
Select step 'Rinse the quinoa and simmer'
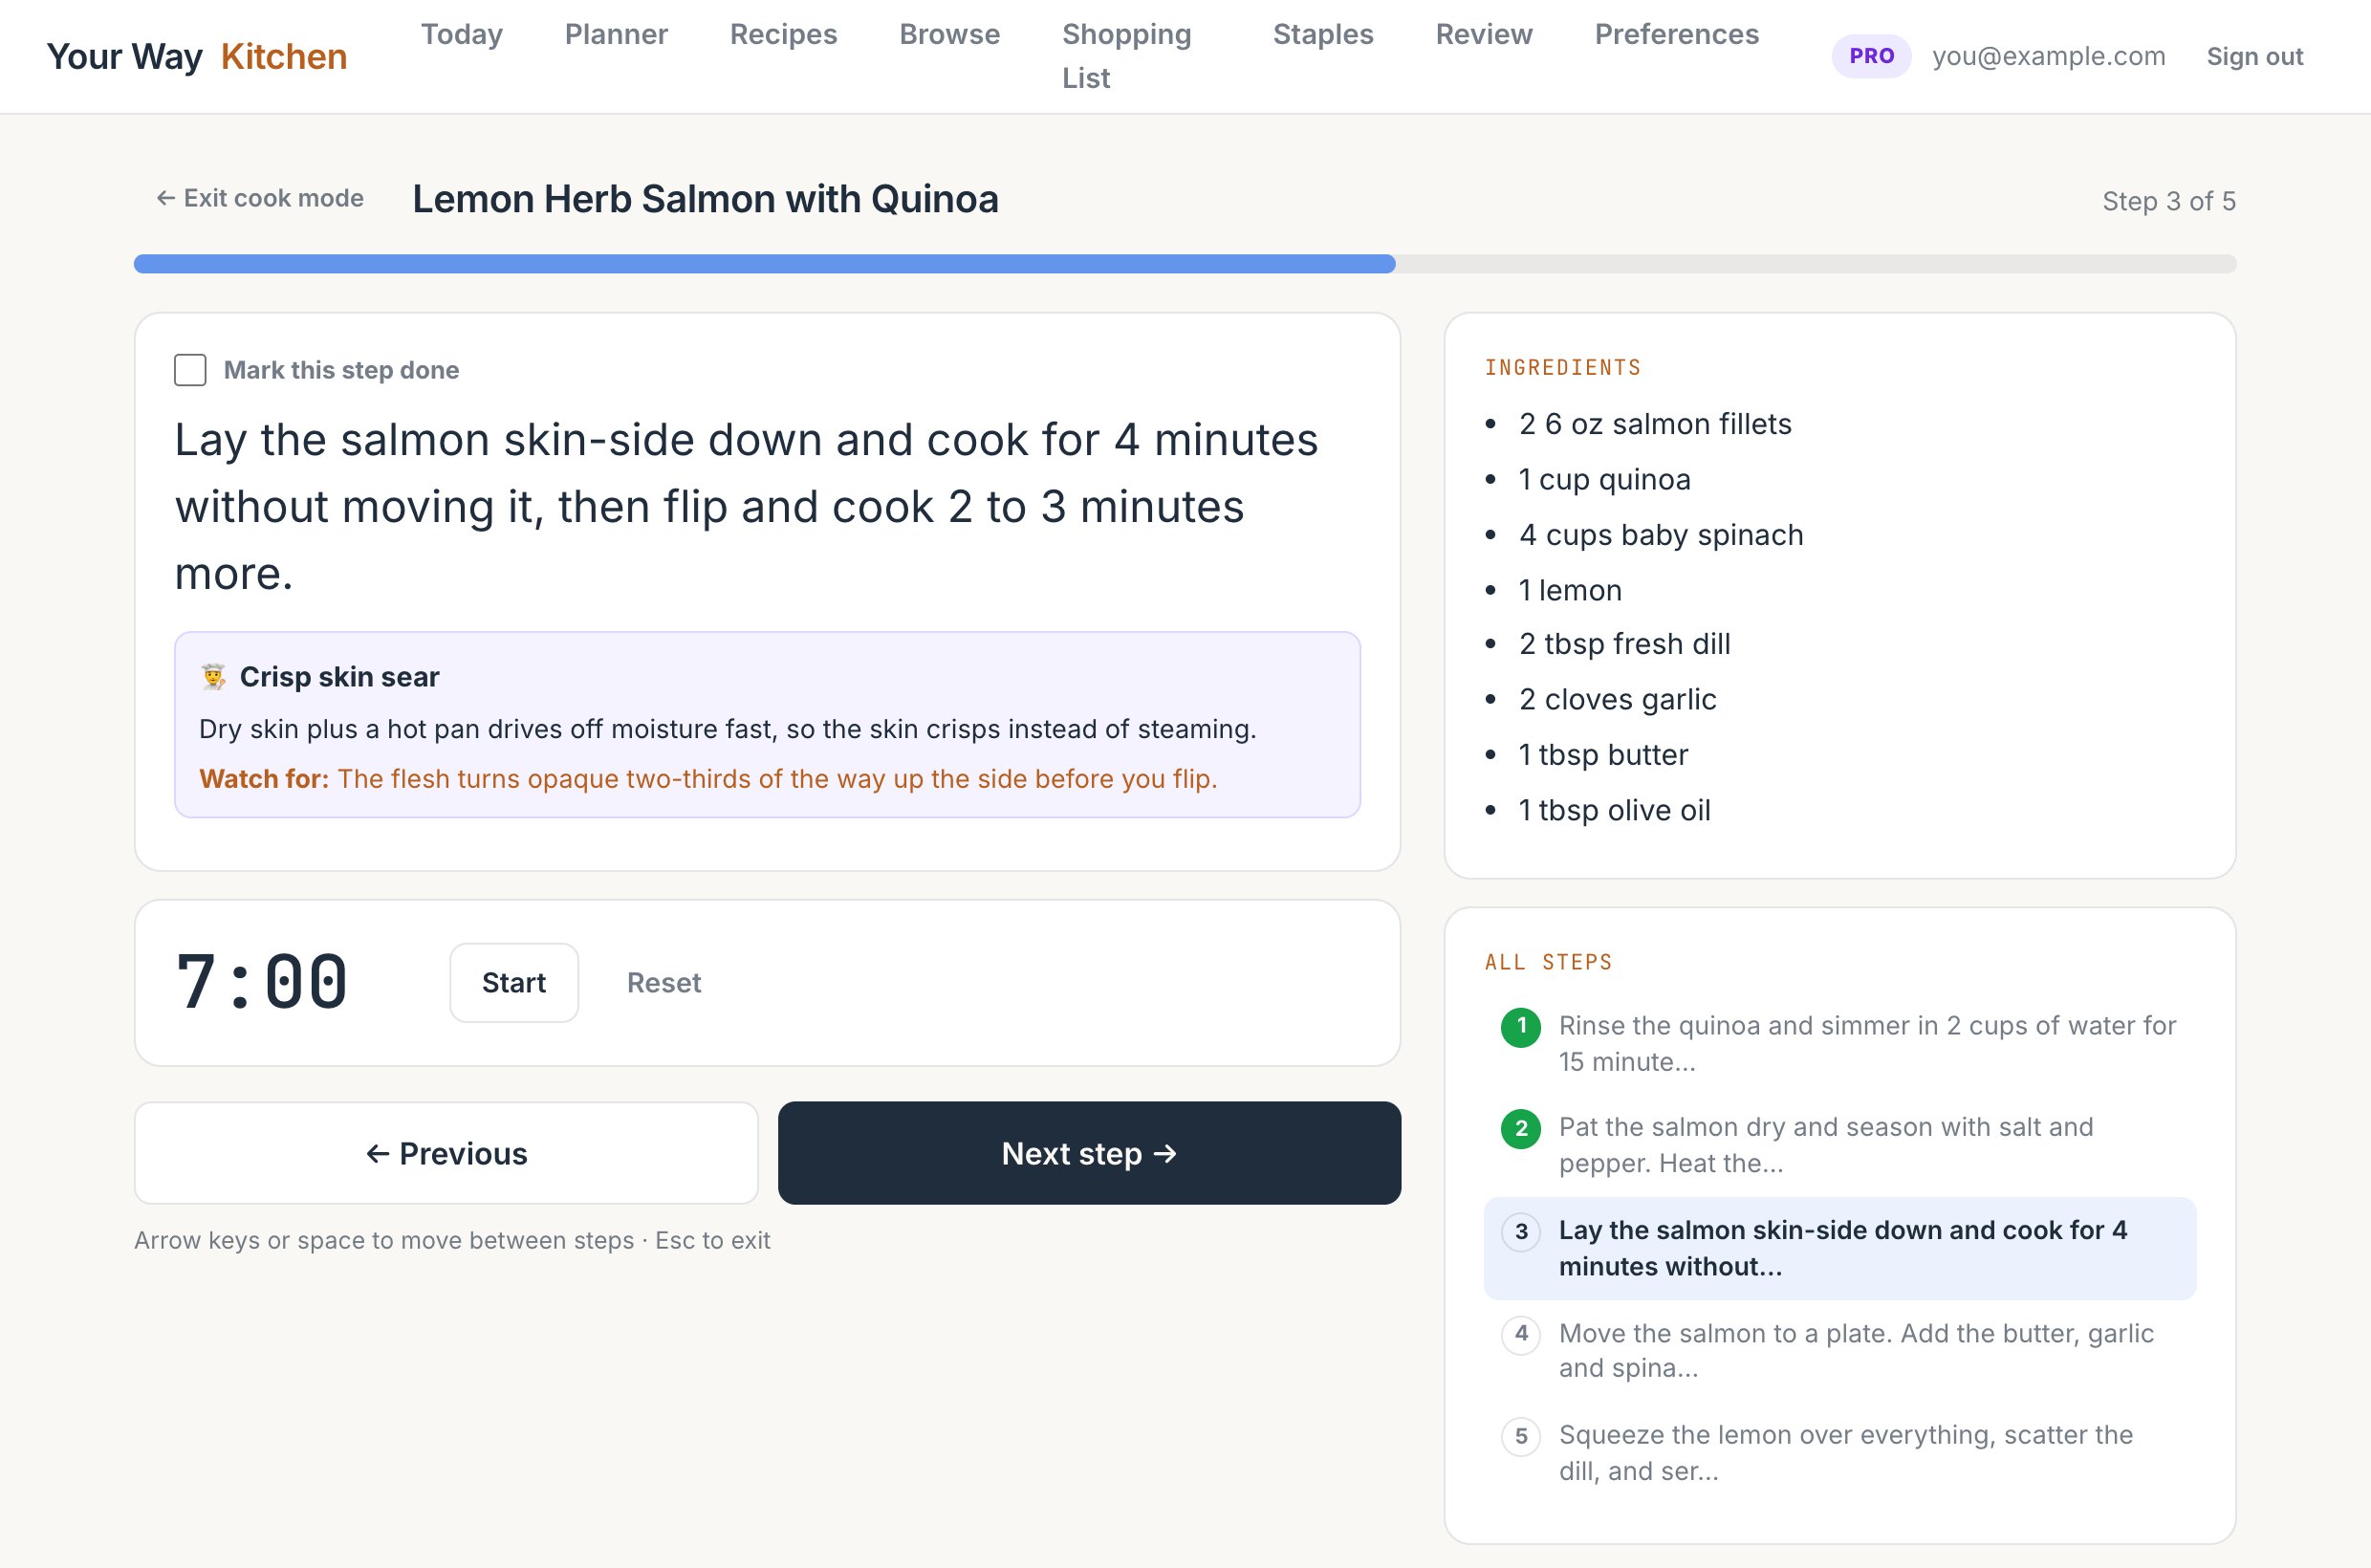pyautogui.click(x=1839, y=1044)
